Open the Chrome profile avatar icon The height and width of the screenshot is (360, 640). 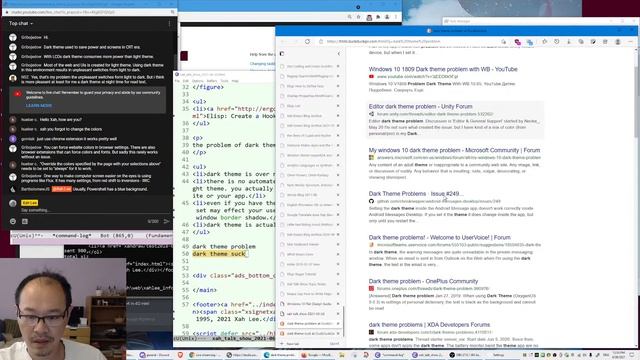pos(387,17)
